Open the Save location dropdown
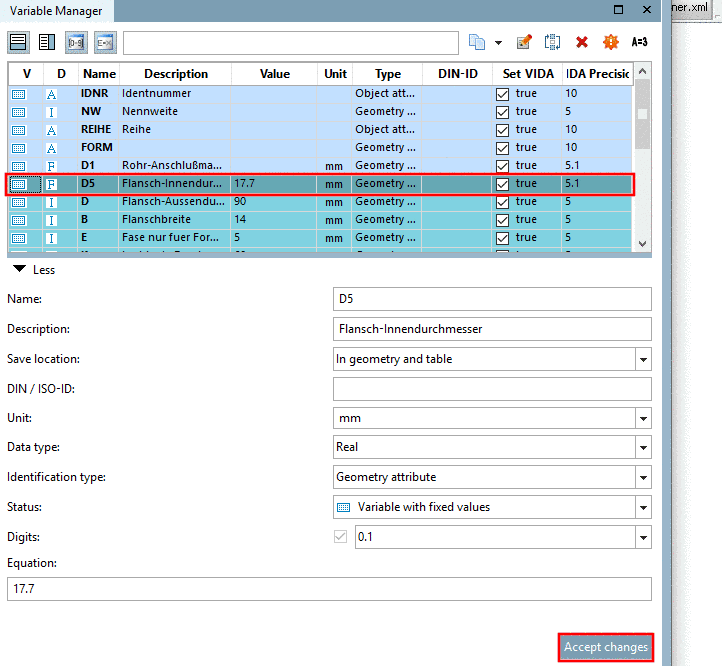The height and width of the screenshot is (666, 722). [x=643, y=359]
